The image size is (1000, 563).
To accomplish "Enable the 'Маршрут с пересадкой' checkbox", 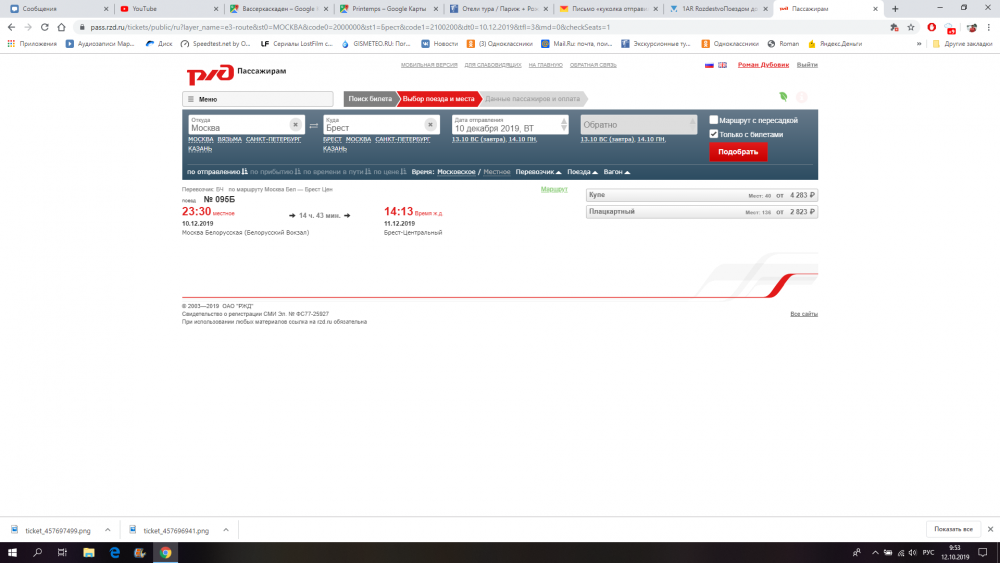I will tap(714, 120).
